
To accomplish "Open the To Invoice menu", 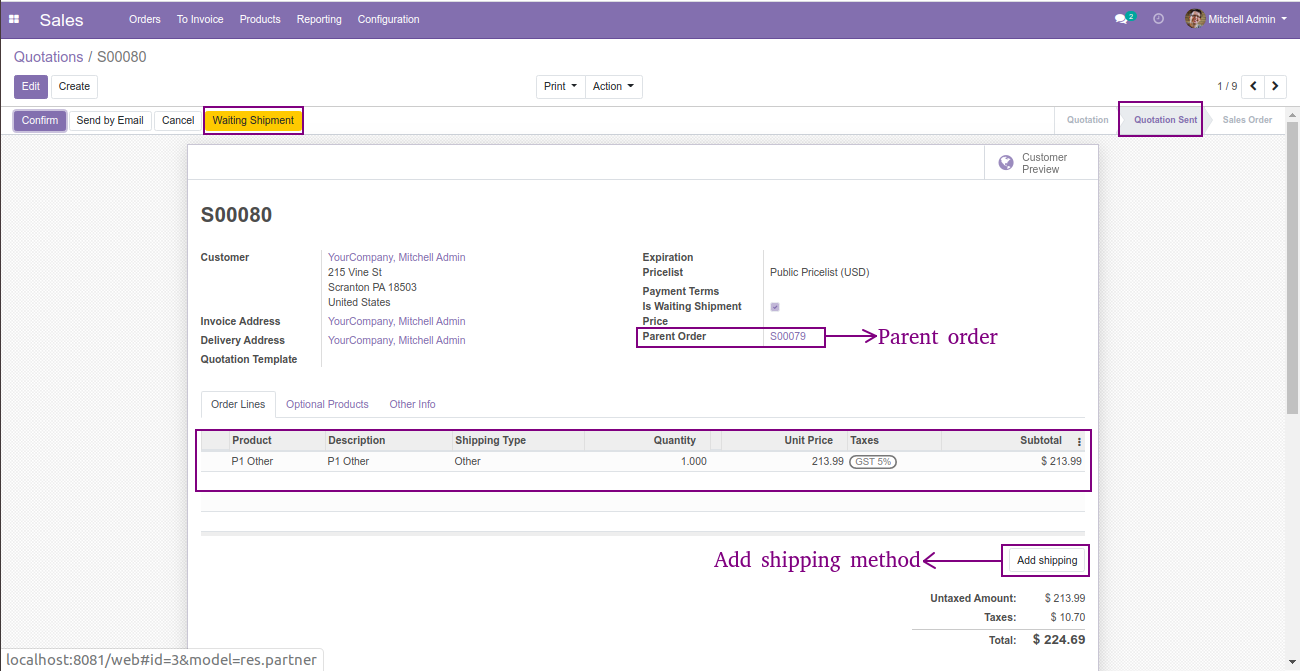I will click(200, 19).
